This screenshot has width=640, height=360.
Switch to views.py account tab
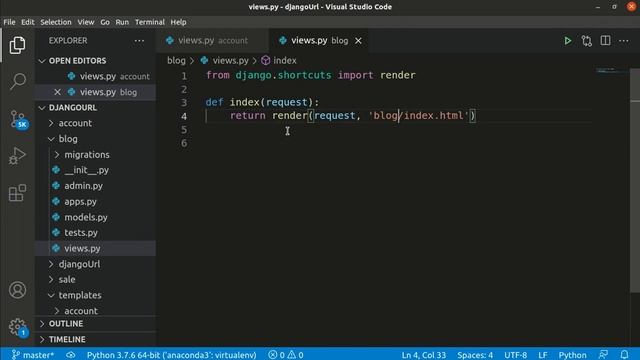tap(212, 40)
